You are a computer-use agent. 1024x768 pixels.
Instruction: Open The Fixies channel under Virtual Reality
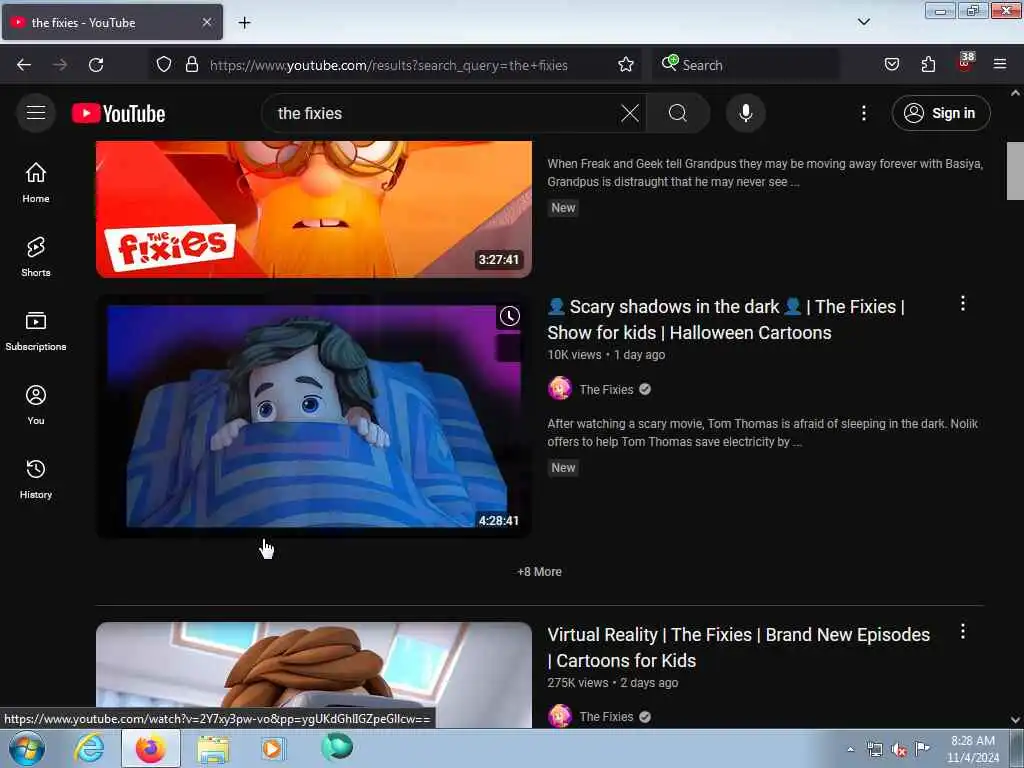pos(606,716)
